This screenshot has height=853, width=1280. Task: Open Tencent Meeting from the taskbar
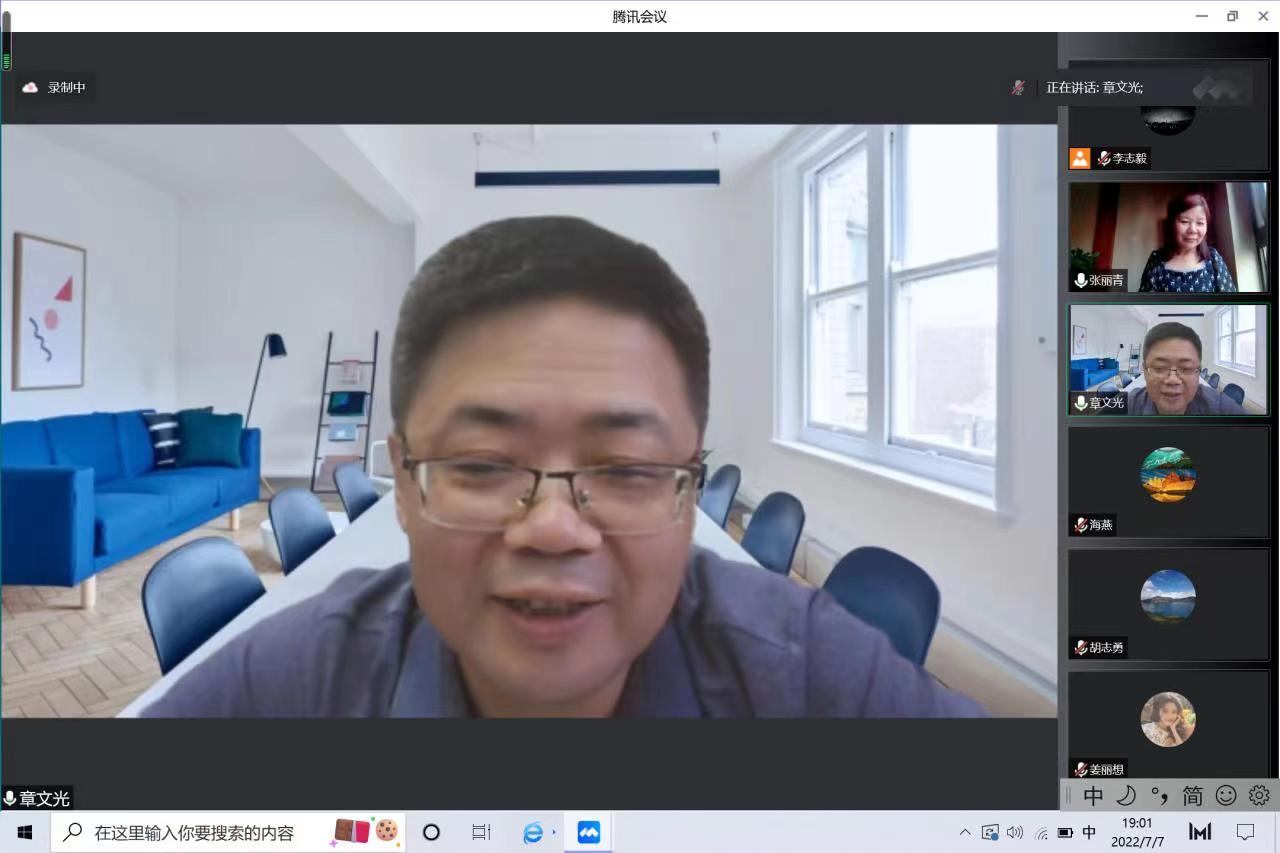click(x=589, y=832)
